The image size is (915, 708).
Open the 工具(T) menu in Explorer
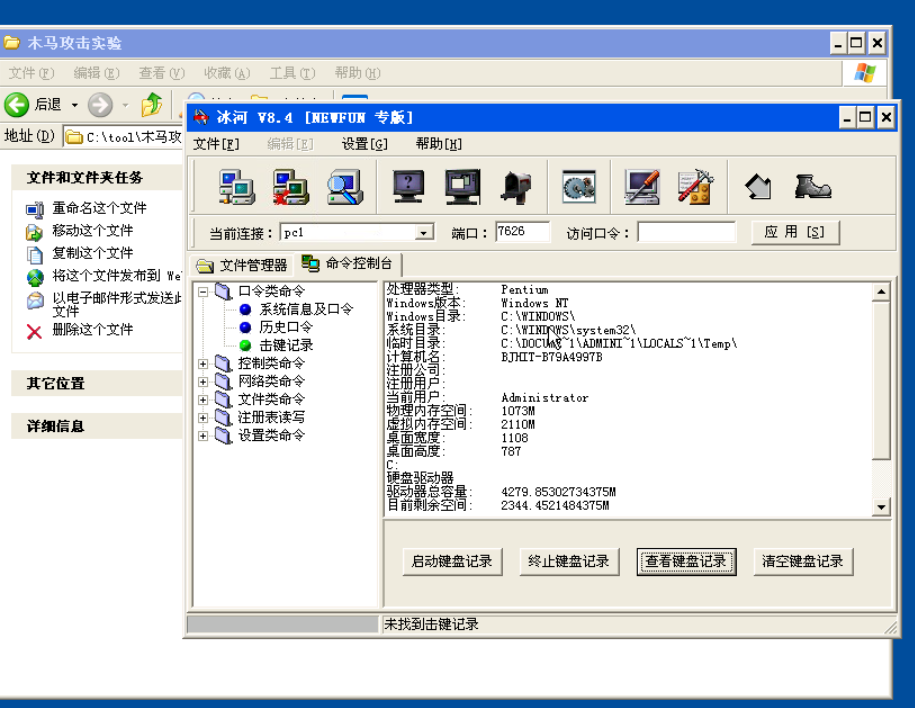[292, 73]
